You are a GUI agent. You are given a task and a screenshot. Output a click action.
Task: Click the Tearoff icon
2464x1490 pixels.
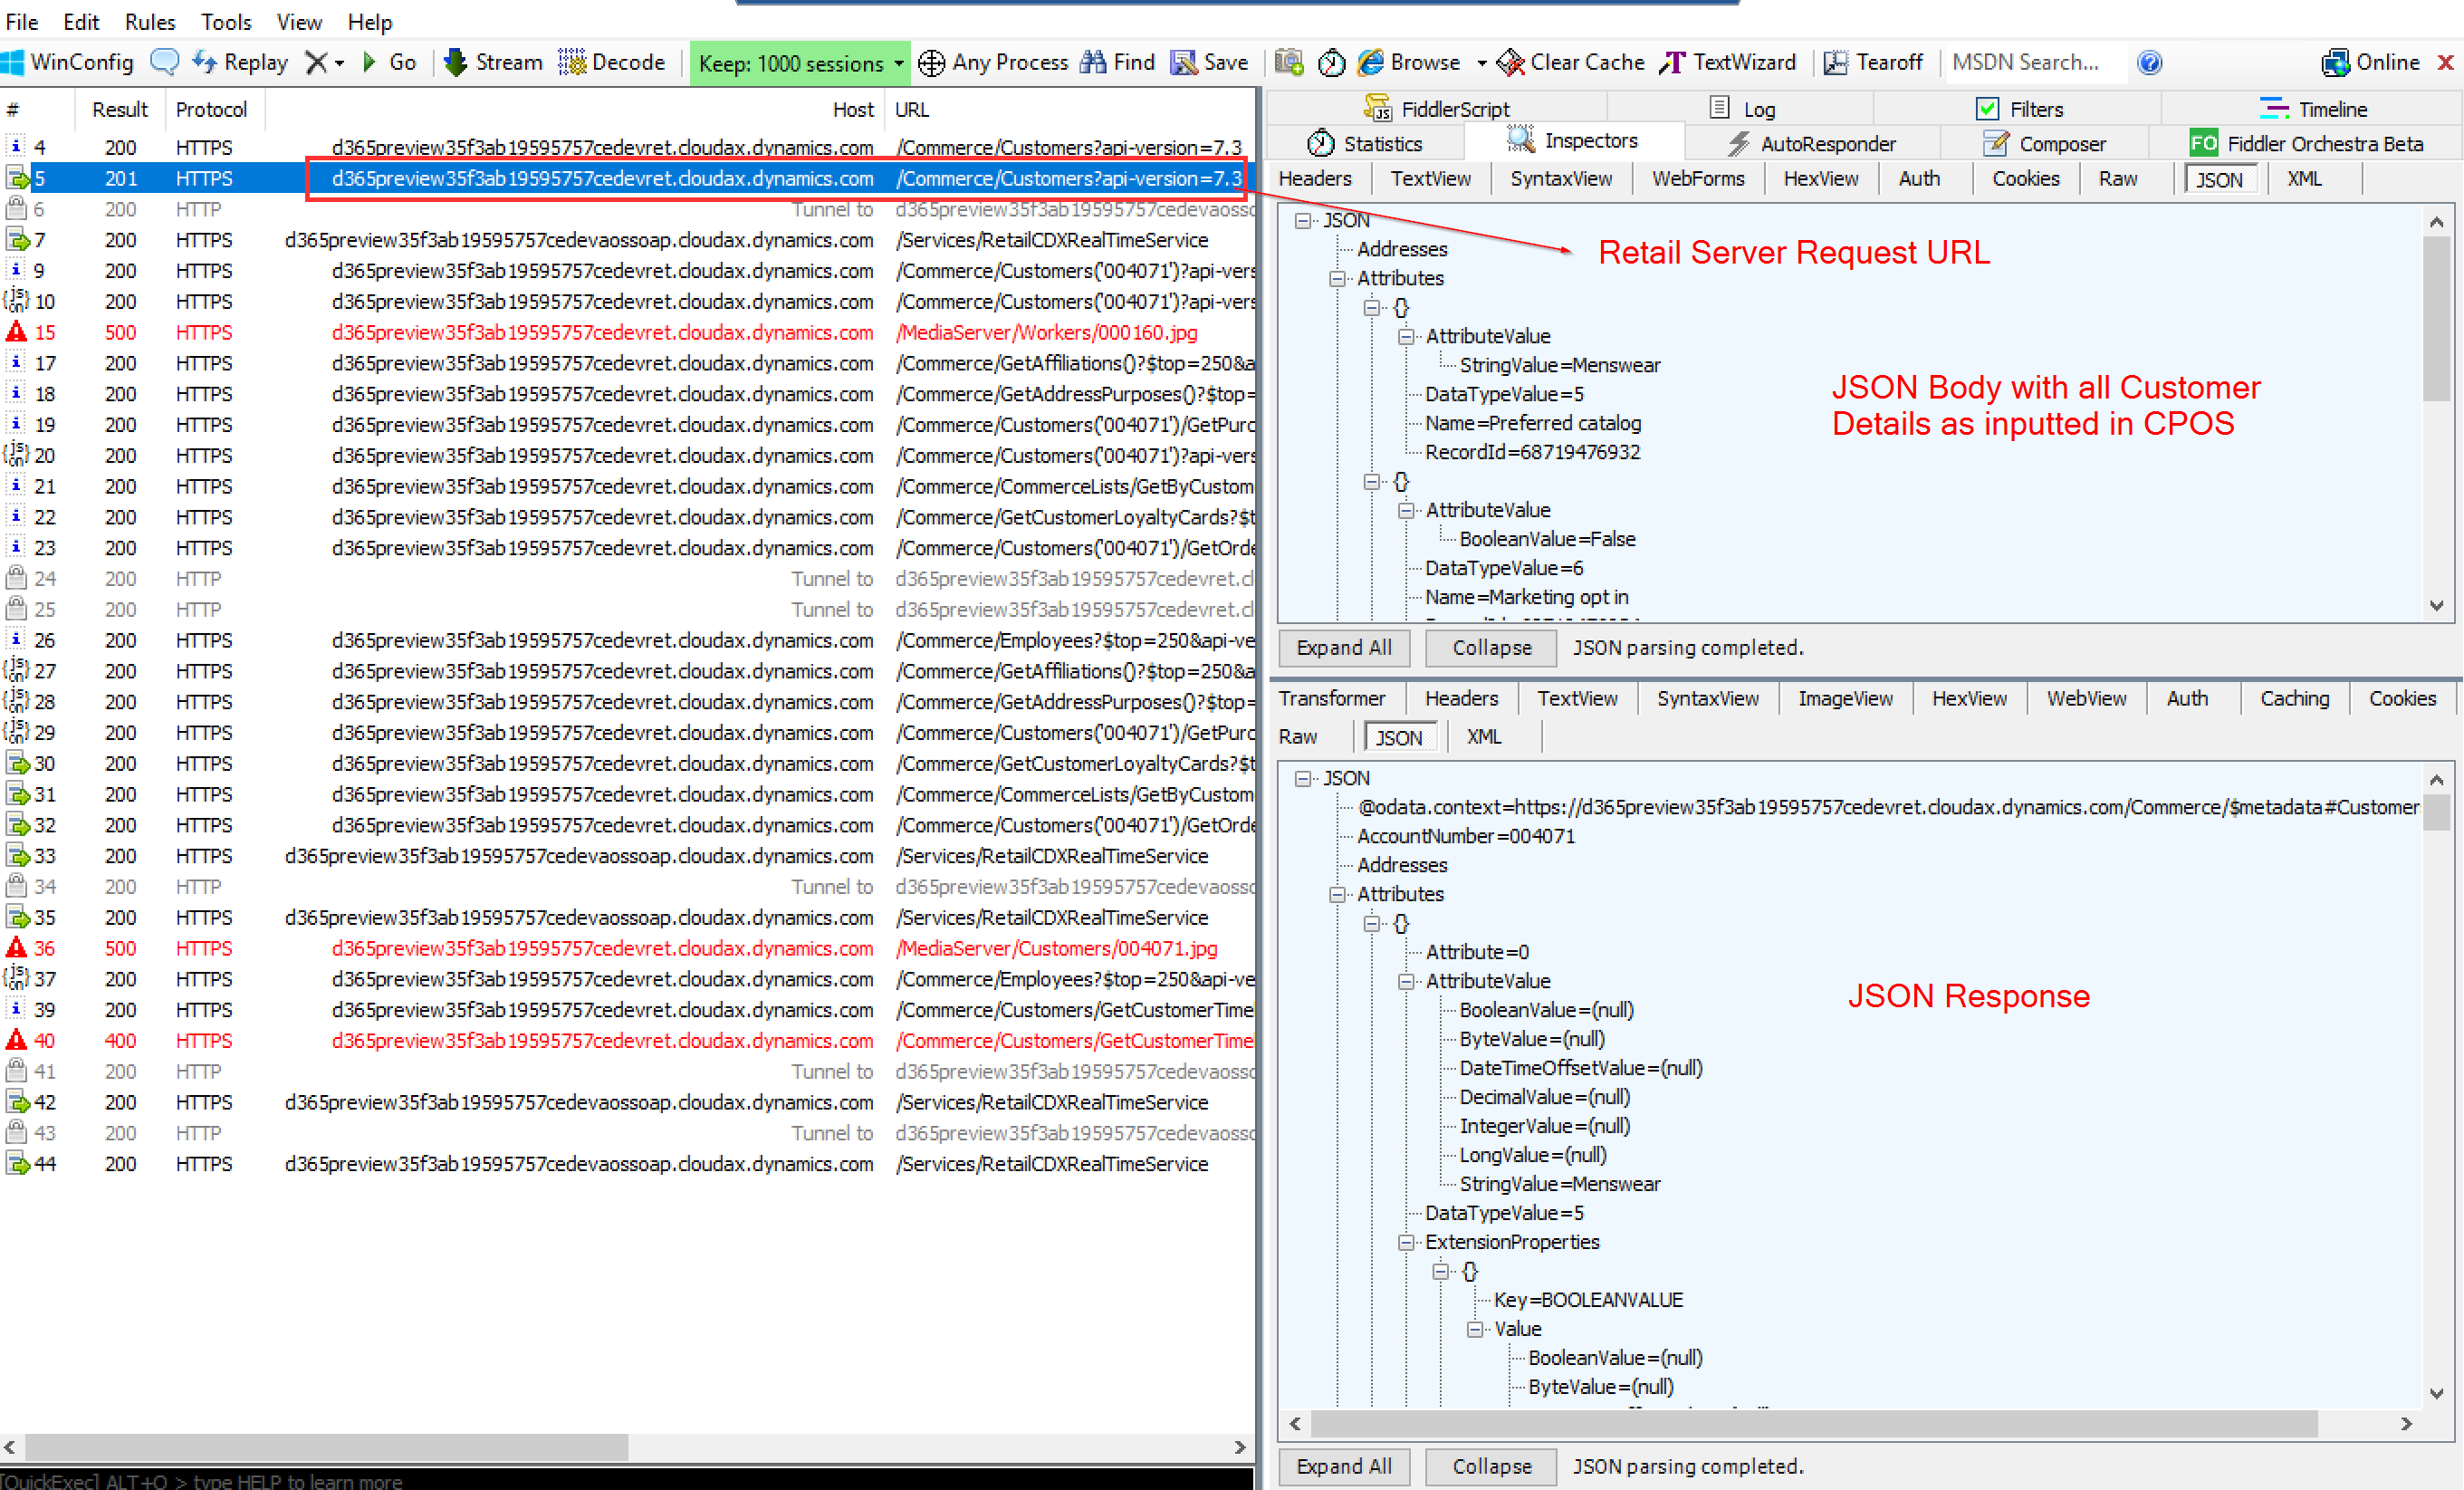[1835, 62]
